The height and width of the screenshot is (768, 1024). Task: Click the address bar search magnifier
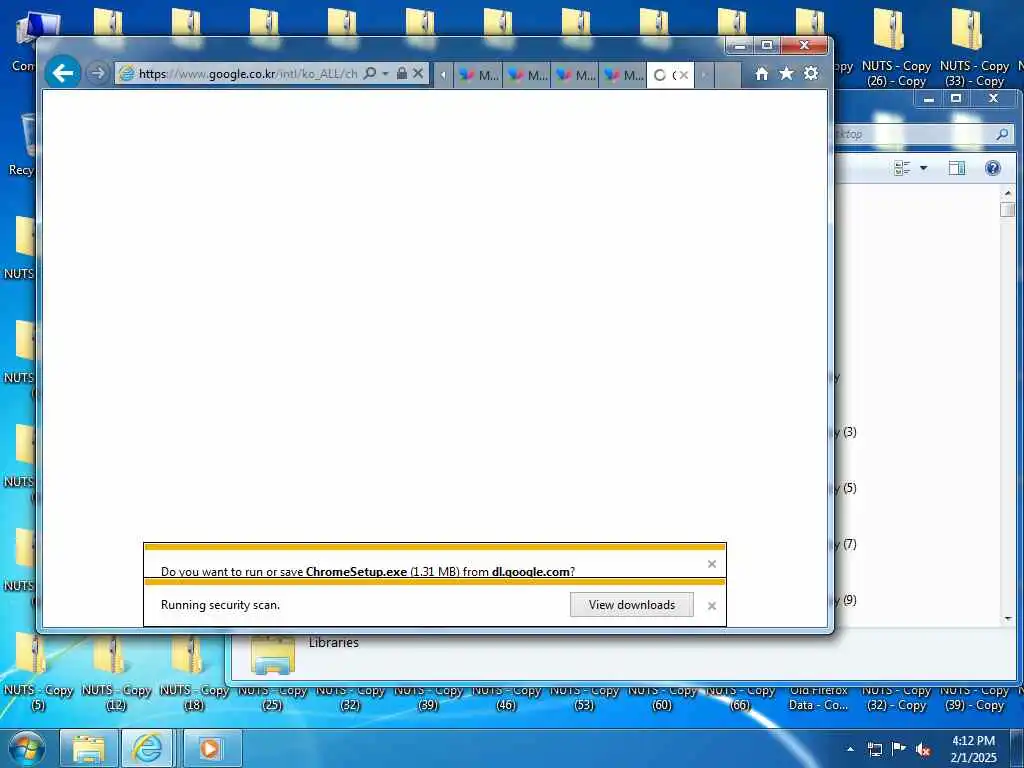[x=370, y=73]
